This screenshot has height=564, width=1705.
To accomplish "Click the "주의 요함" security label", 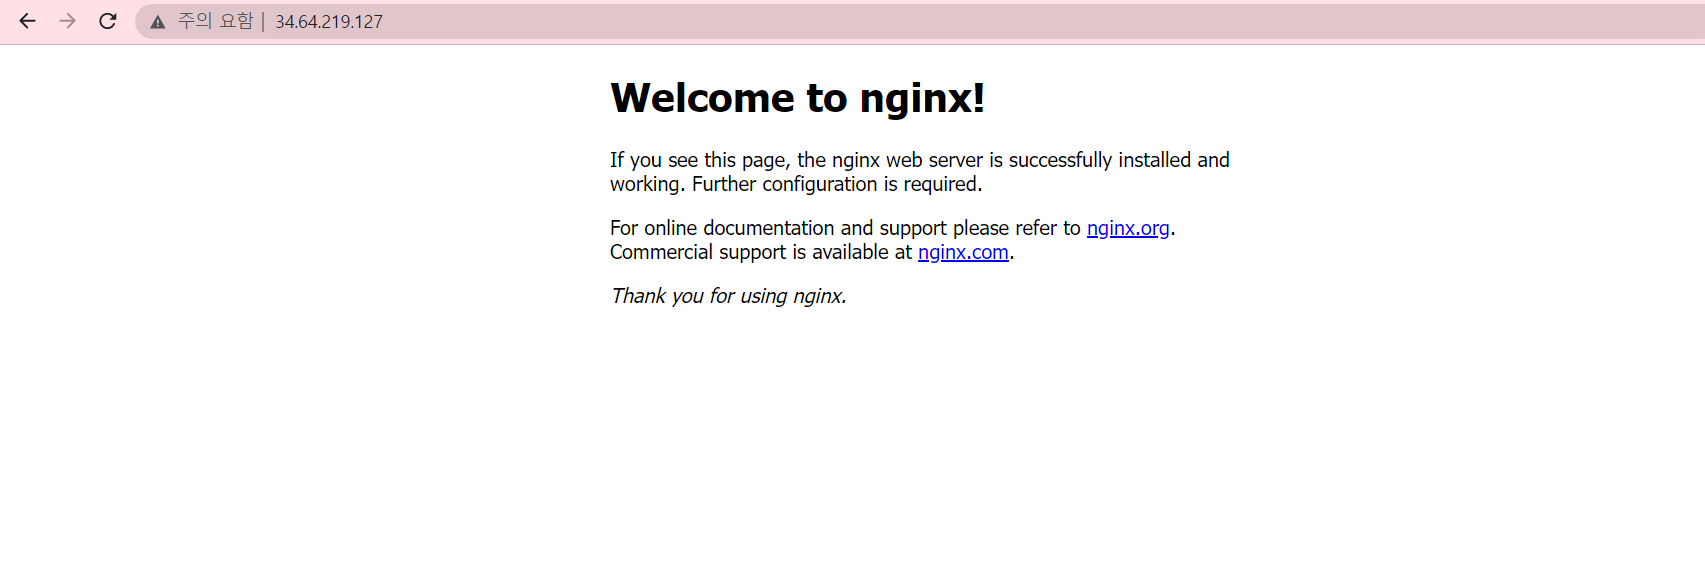I will (x=215, y=21).
